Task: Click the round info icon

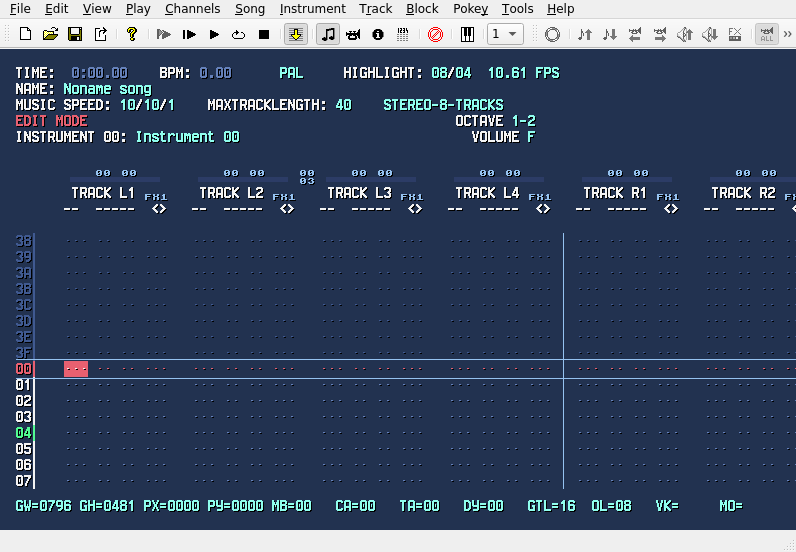Action: [378, 35]
